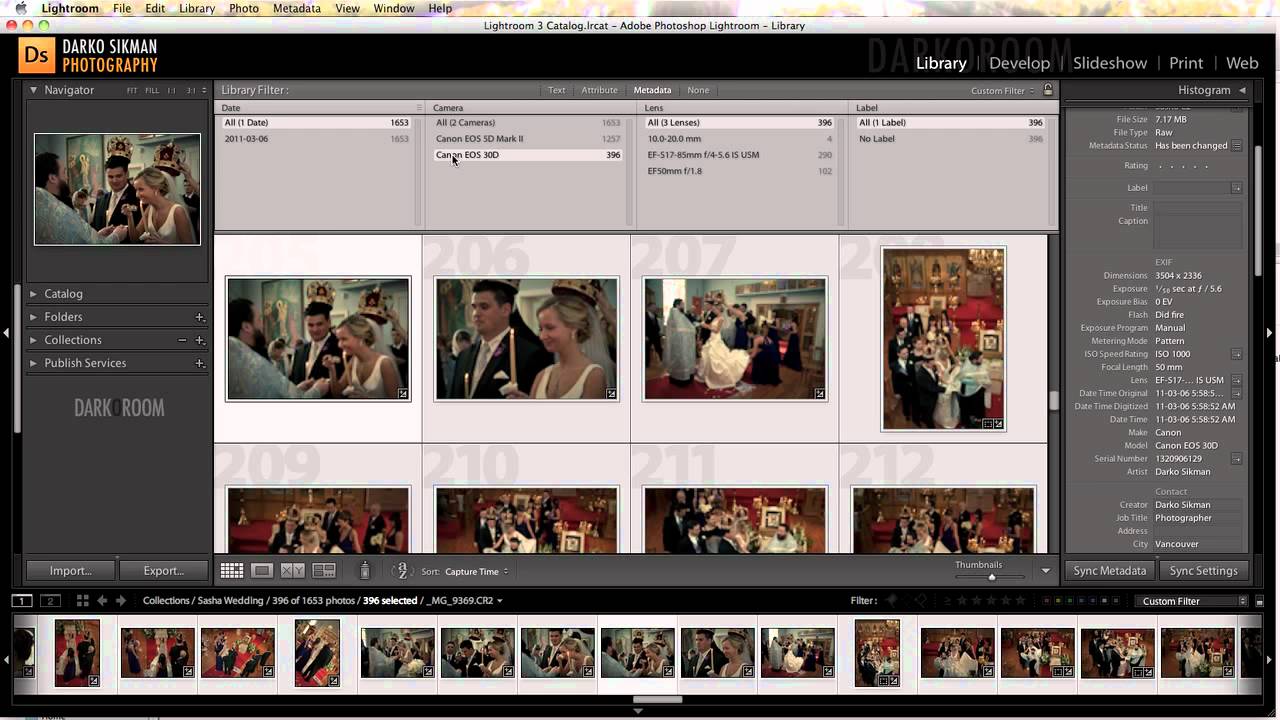The width and height of the screenshot is (1280, 720).
Task: Click Serial Number field arrow button
Action: pyautogui.click(x=1237, y=459)
